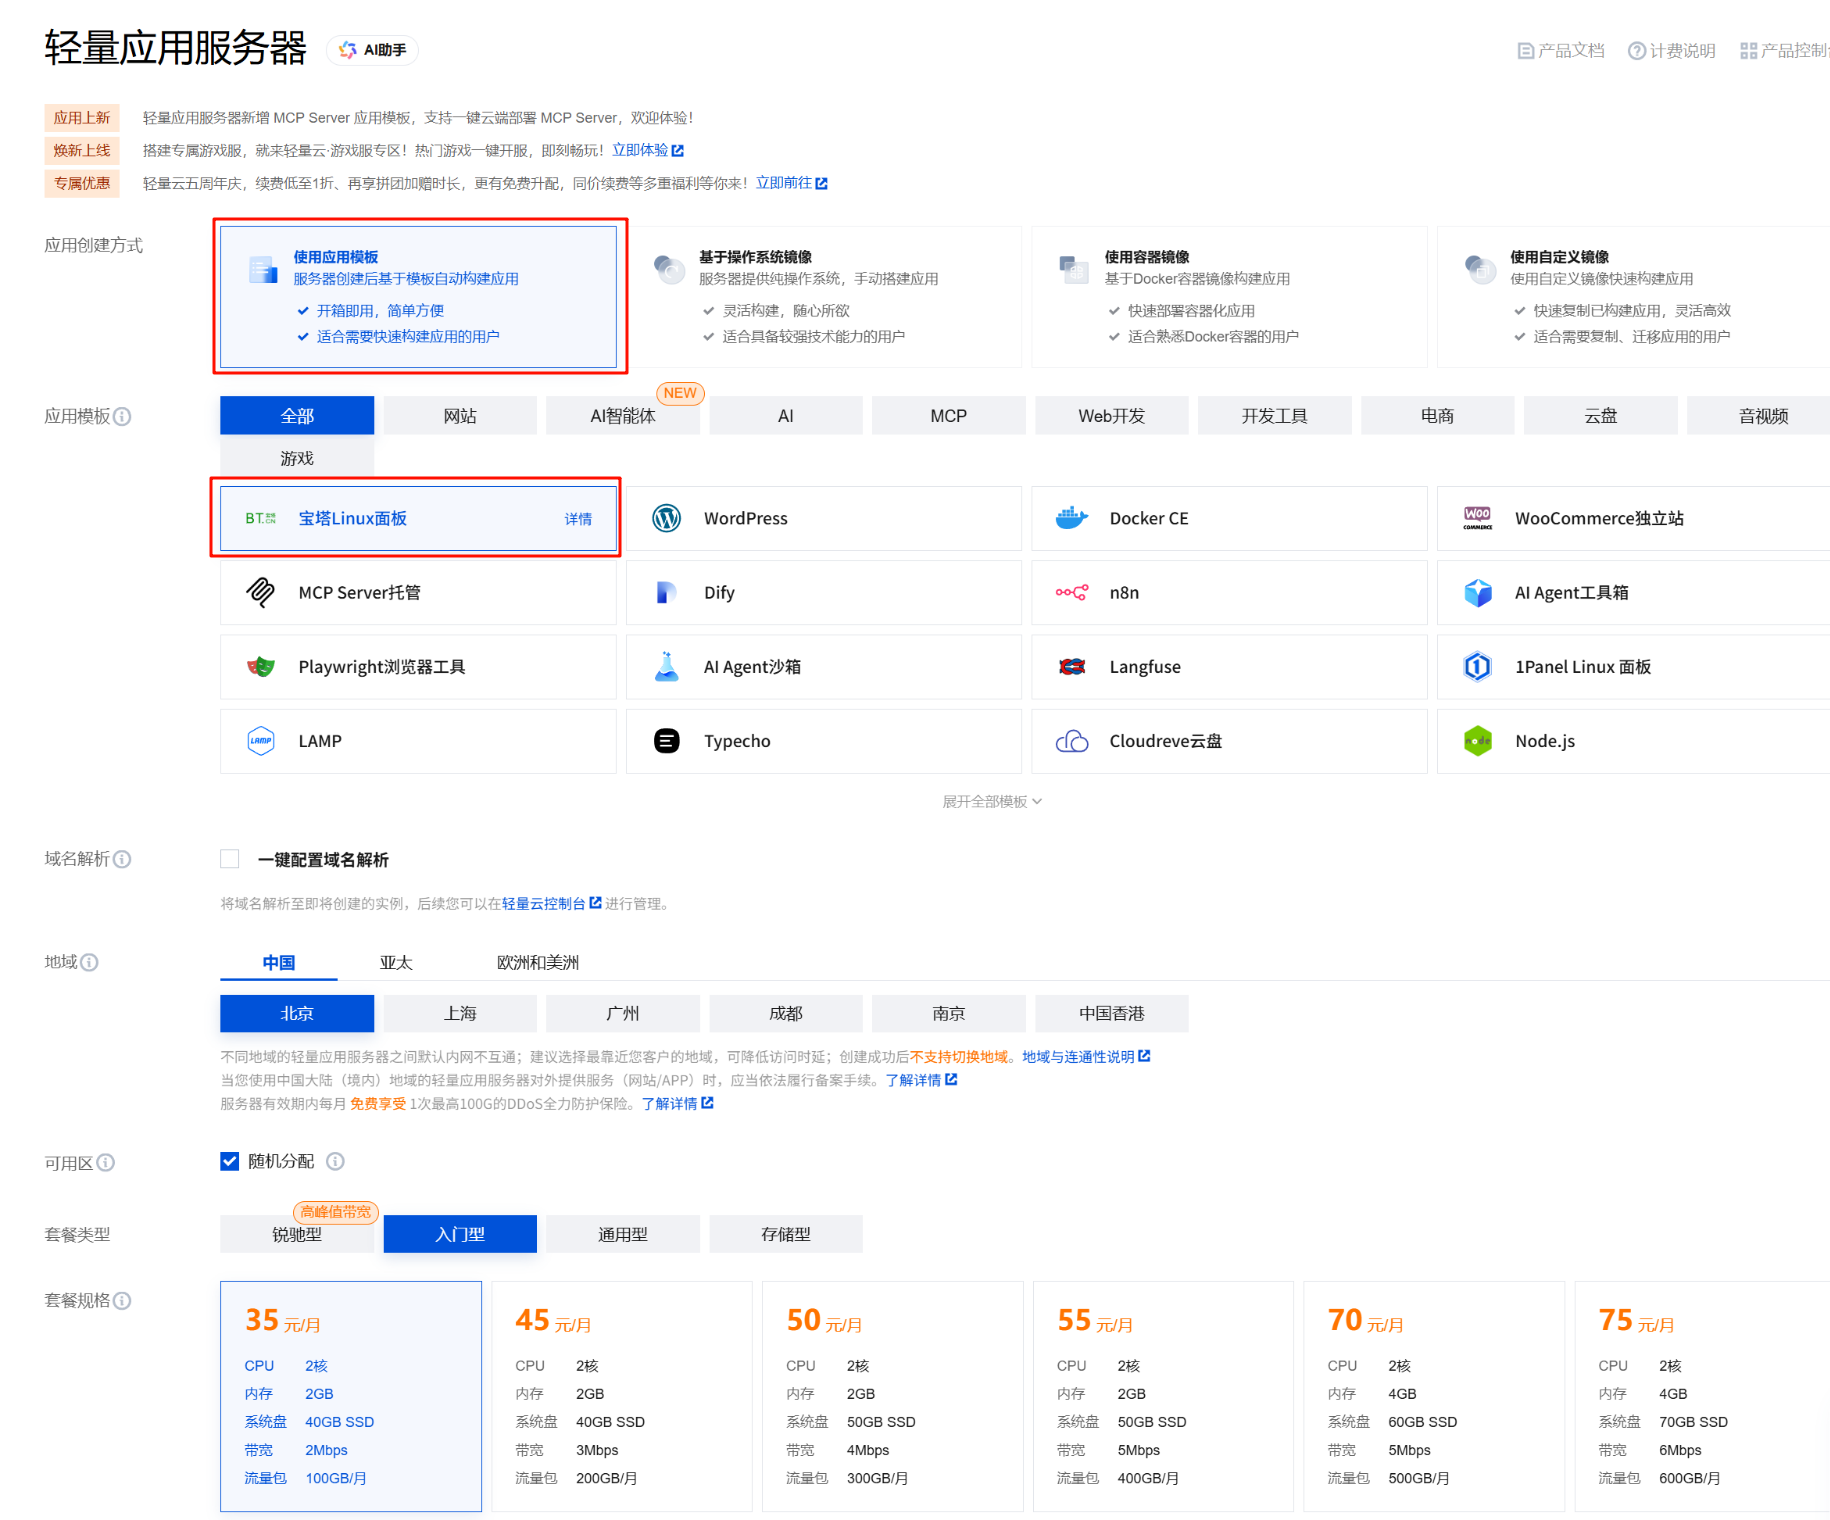Choose the 锐驰型 package type
Viewport: 1830px width, 1520px height.
coord(297,1234)
